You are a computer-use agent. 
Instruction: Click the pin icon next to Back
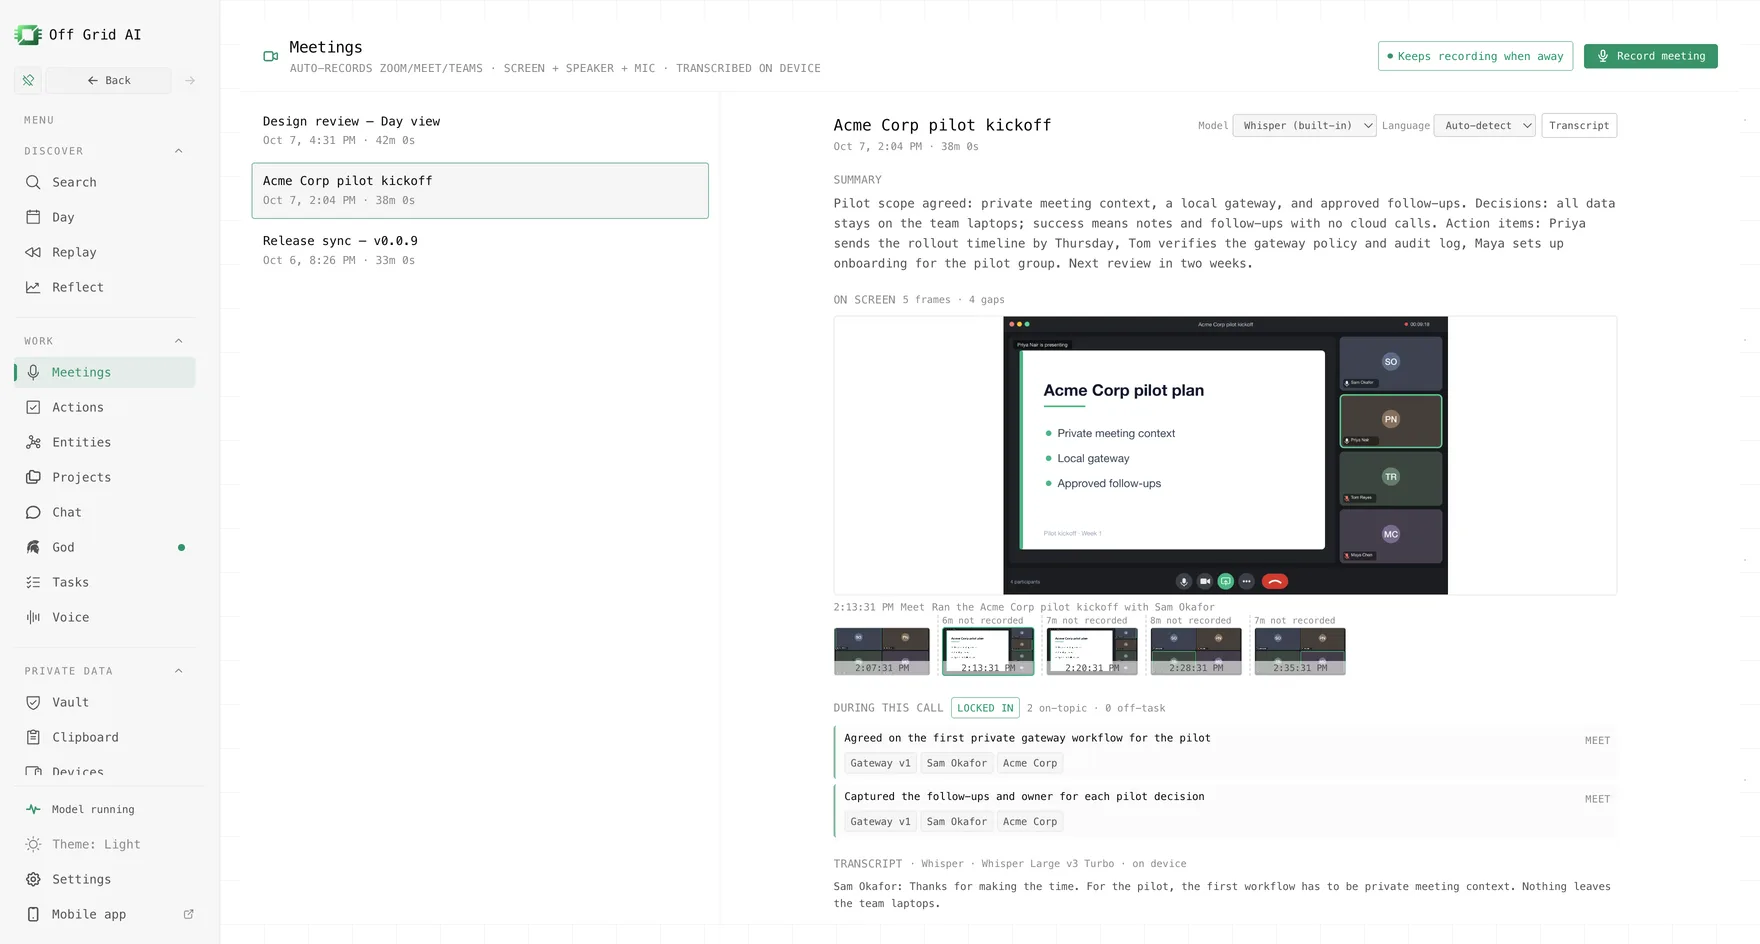coord(28,80)
